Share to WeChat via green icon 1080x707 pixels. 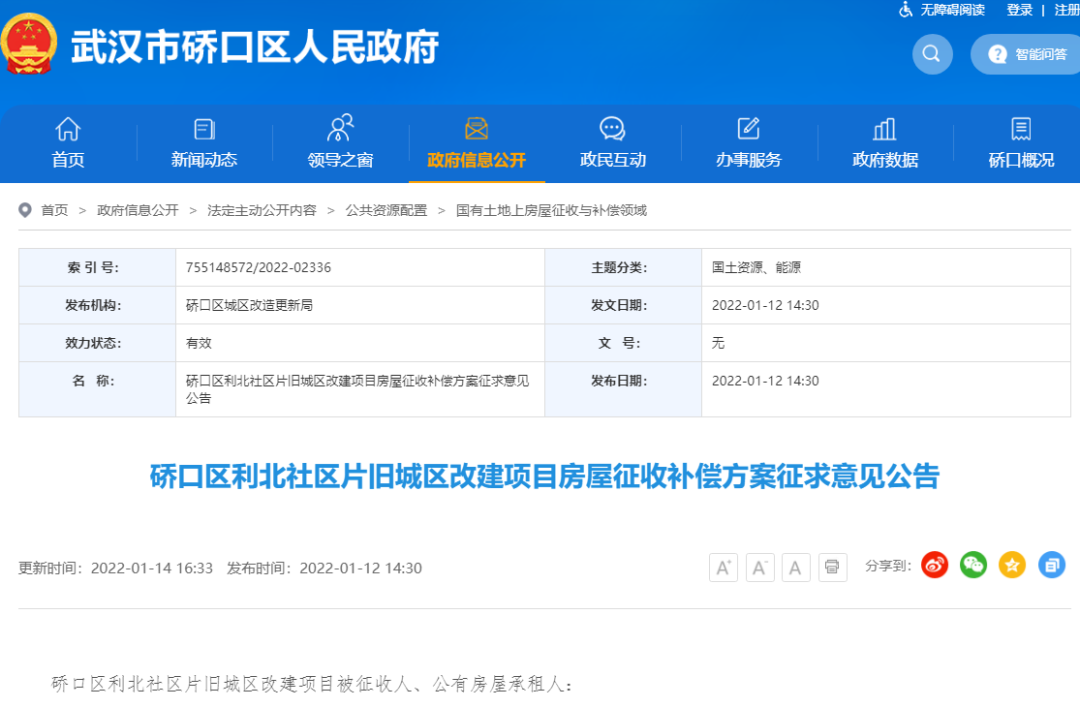click(973, 565)
